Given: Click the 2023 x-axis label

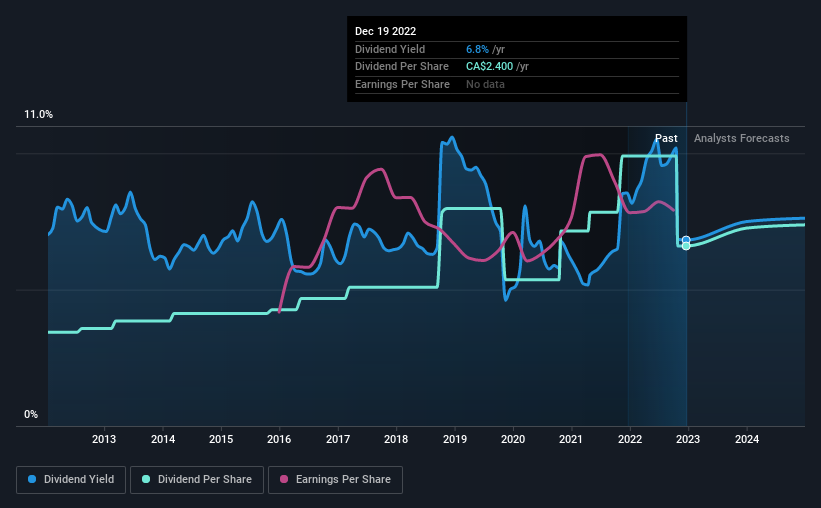Looking at the screenshot, I should [687, 439].
